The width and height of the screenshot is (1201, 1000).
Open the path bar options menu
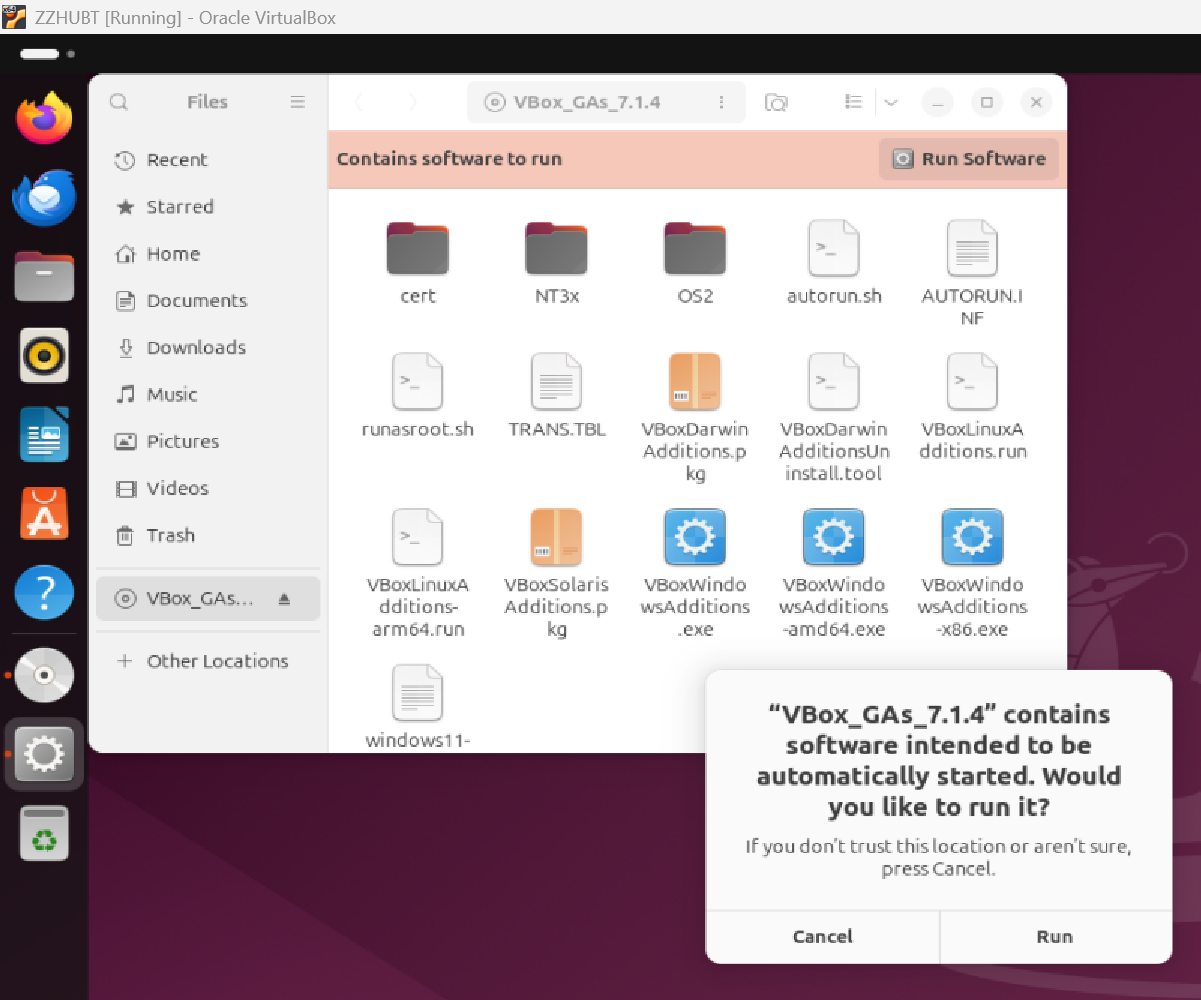tap(721, 102)
